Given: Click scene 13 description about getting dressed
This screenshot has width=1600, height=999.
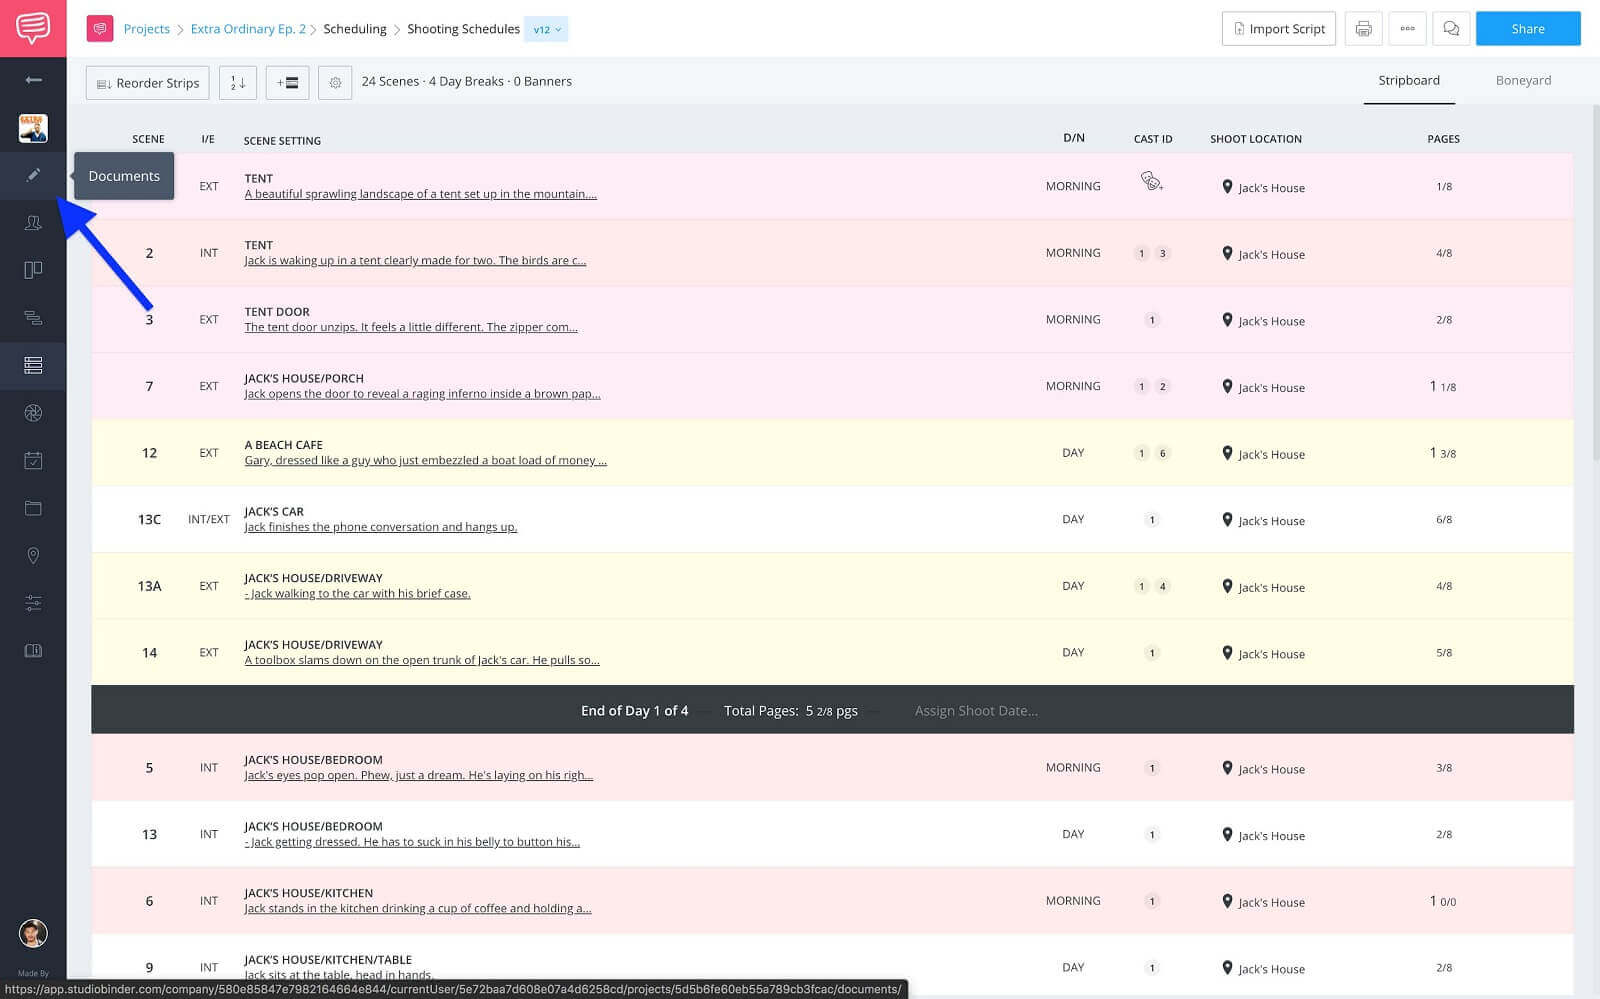Looking at the screenshot, I should point(412,842).
